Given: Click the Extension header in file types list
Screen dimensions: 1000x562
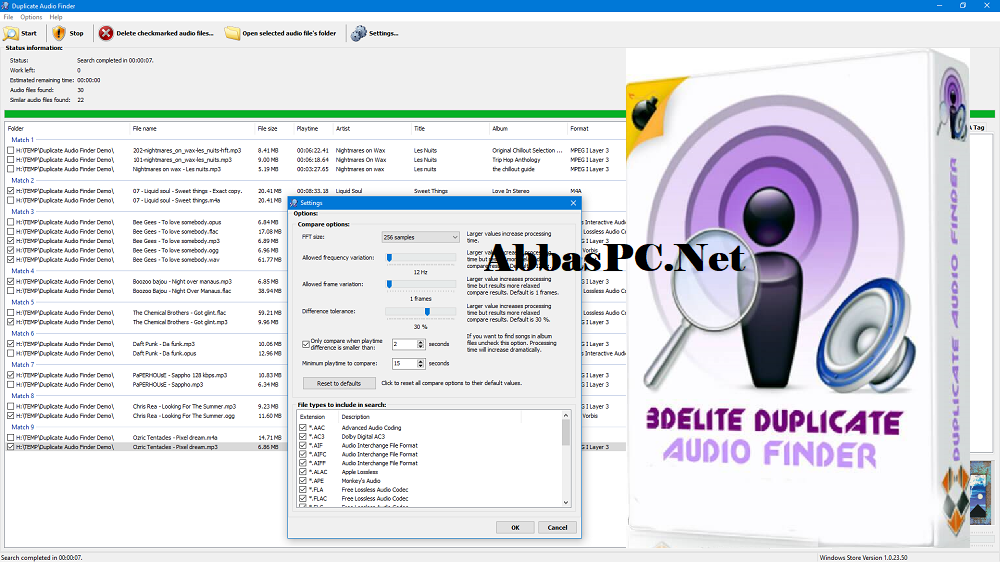Looking at the screenshot, I should (x=312, y=417).
